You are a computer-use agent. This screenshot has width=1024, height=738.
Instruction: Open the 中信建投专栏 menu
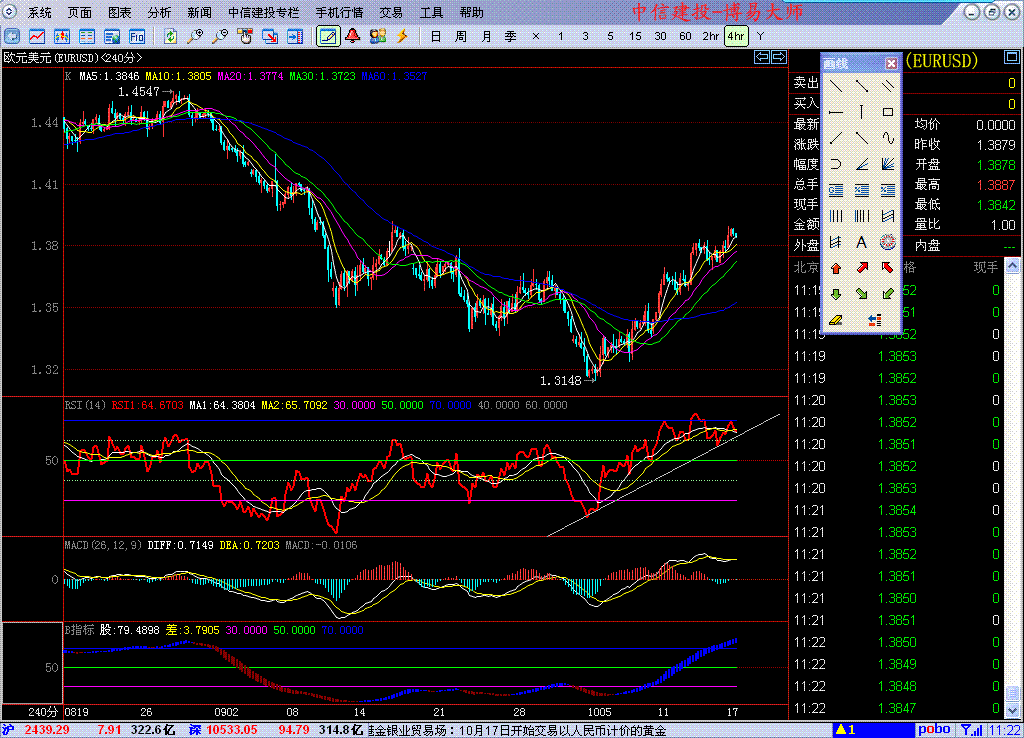(x=263, y=13)
